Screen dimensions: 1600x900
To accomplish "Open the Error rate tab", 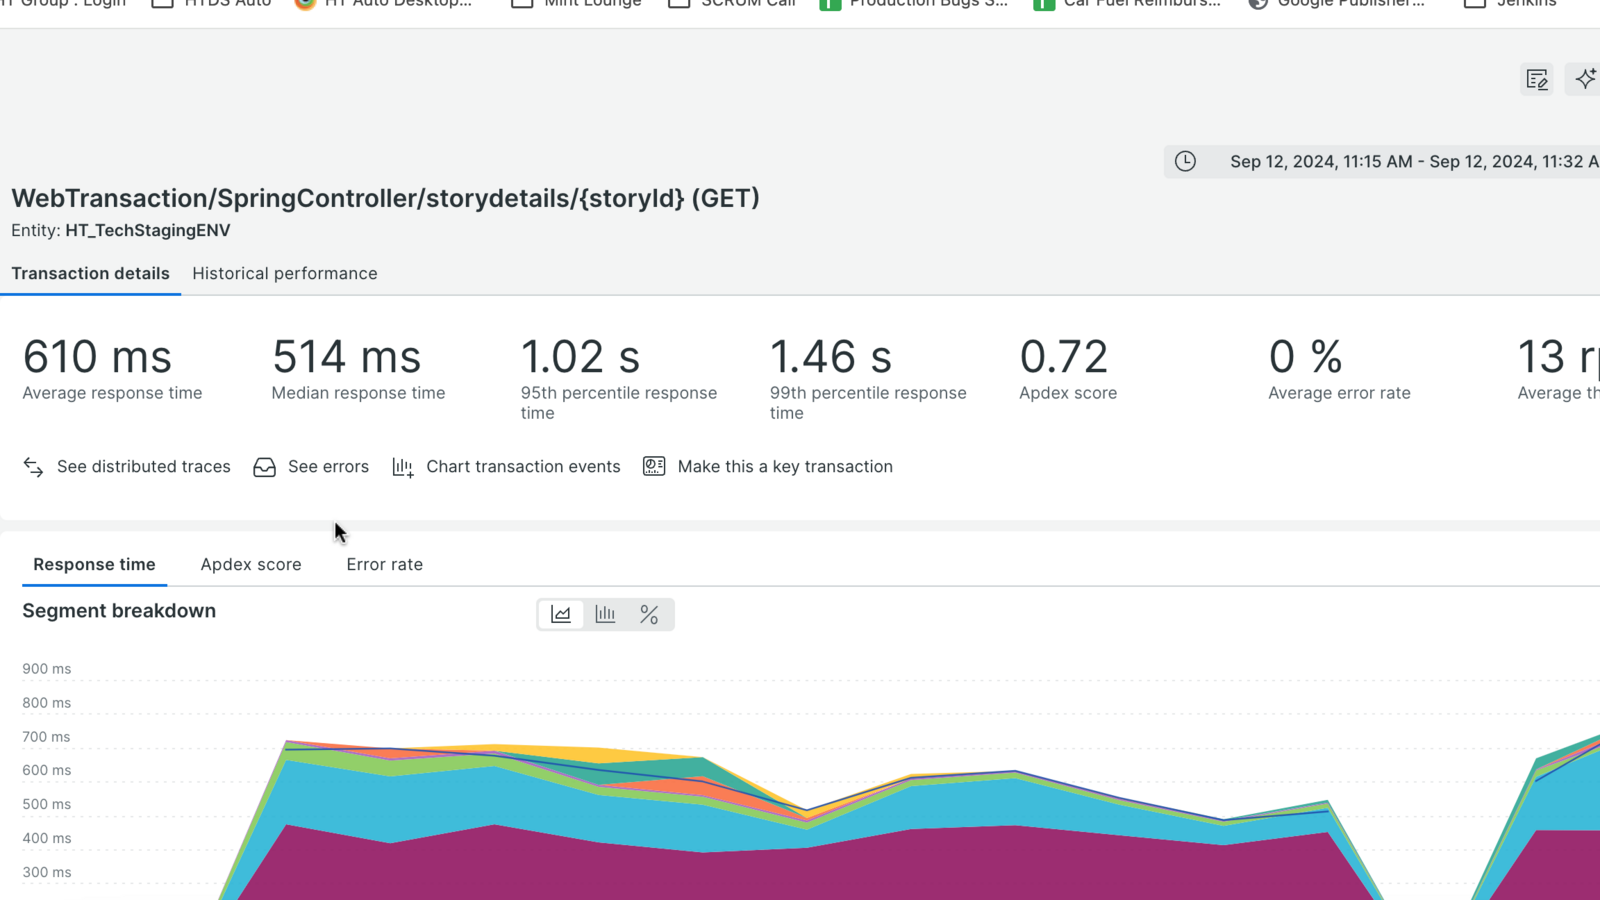I will 385,565.
